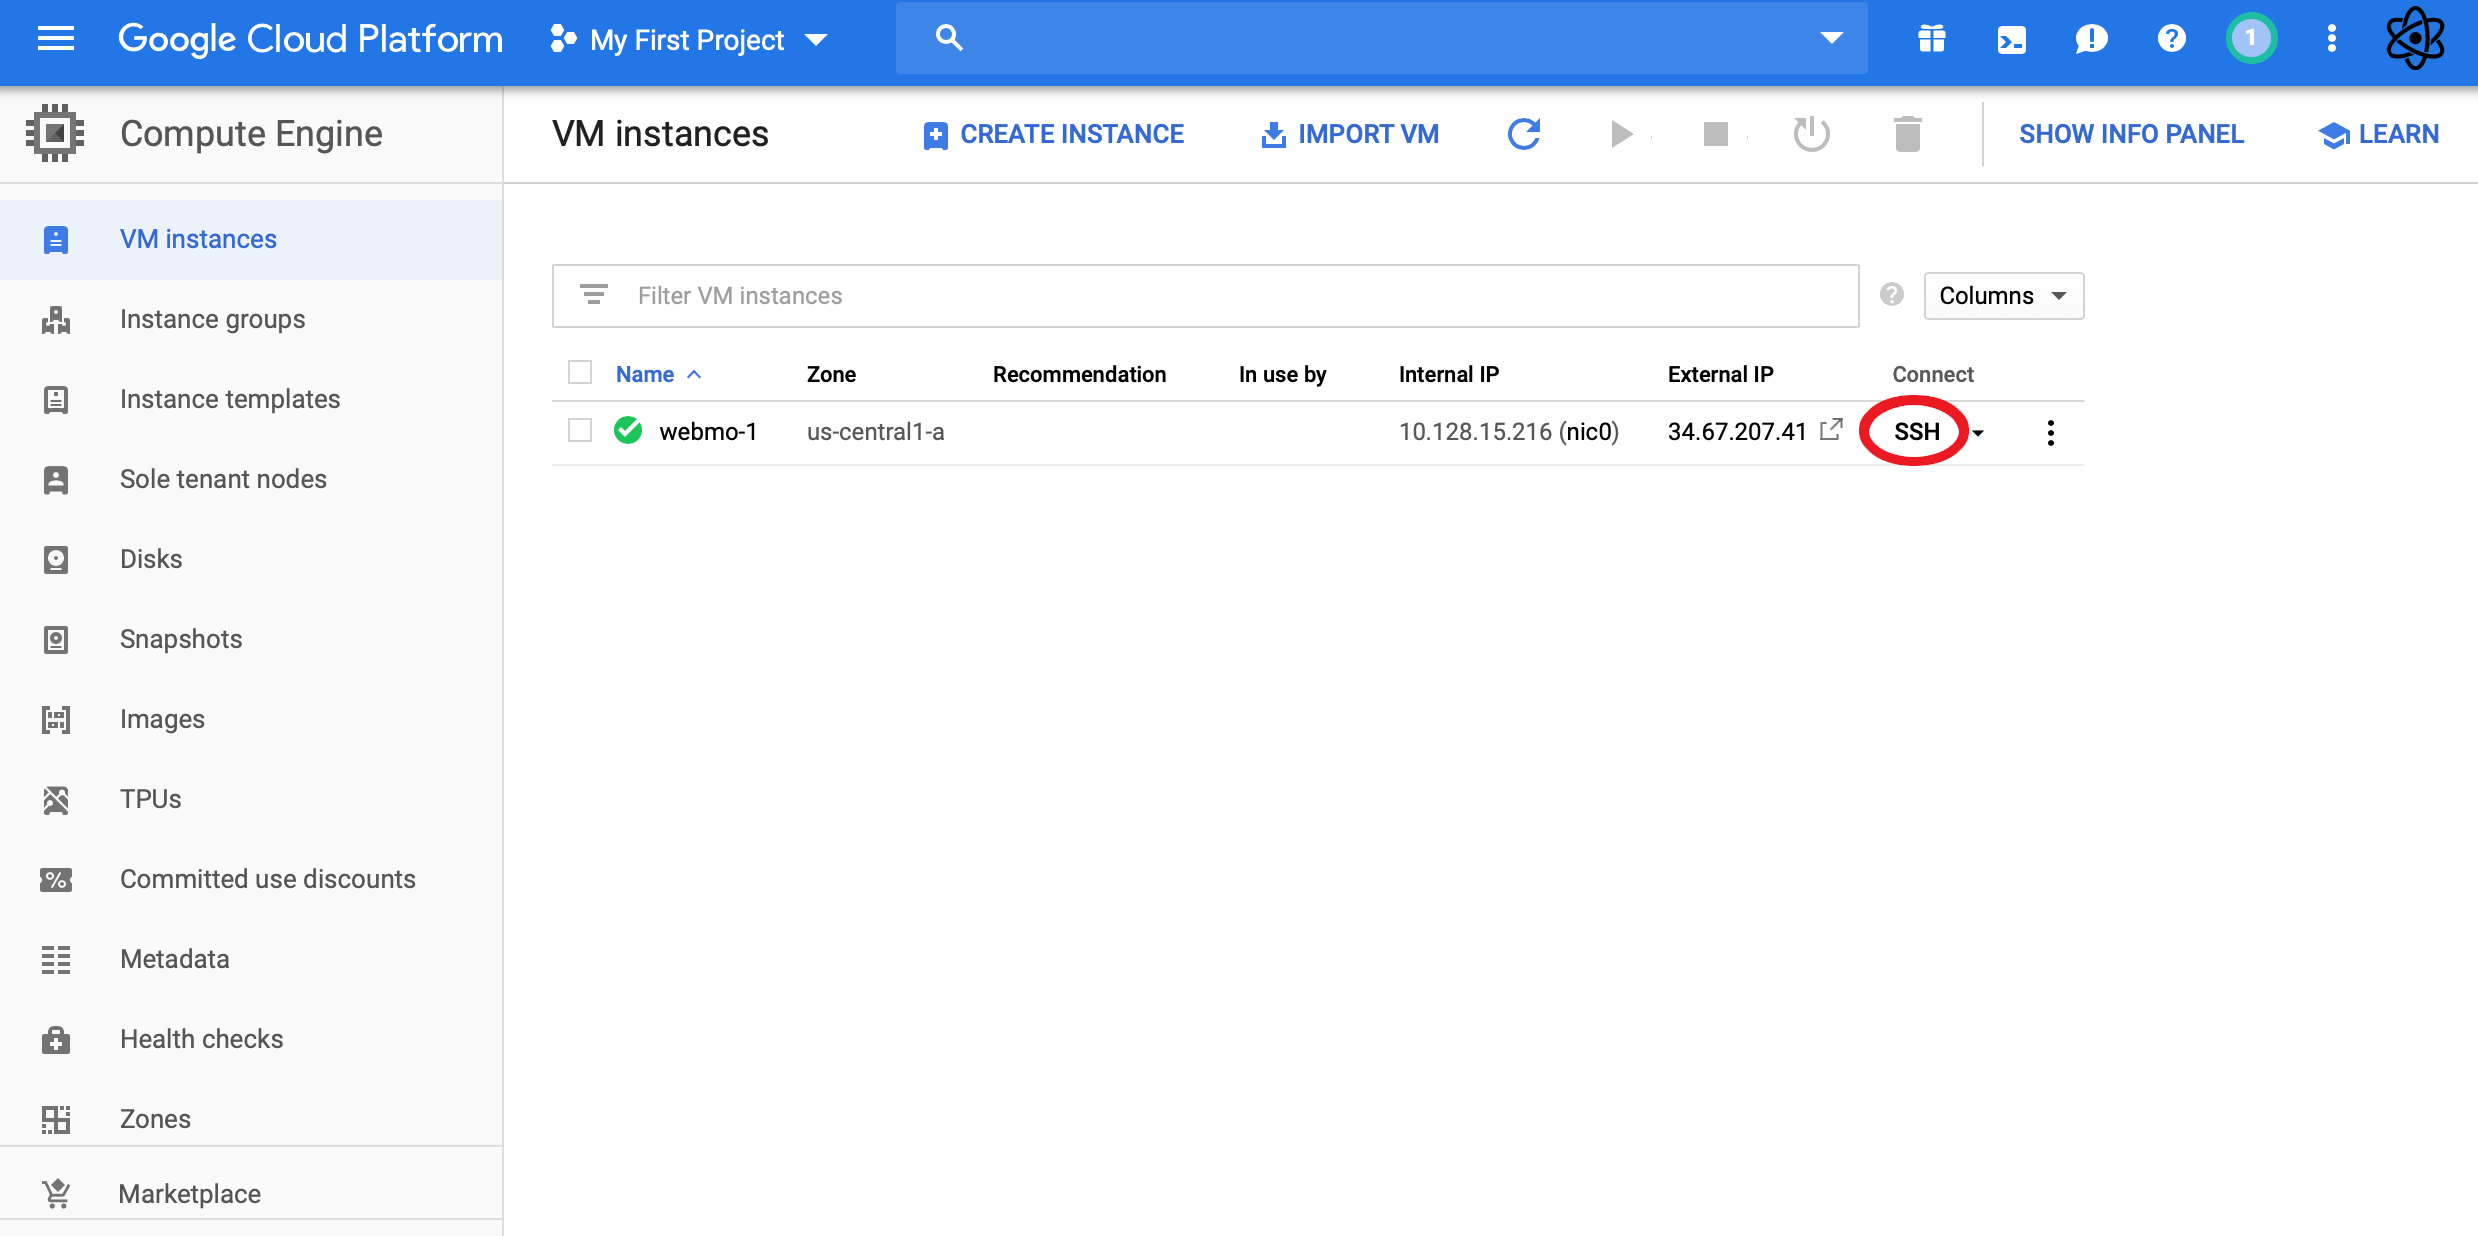The width and height of the screenshot is (2478, 1236).
Task: Click the delete trash icon
Action: click(1907, 134)
